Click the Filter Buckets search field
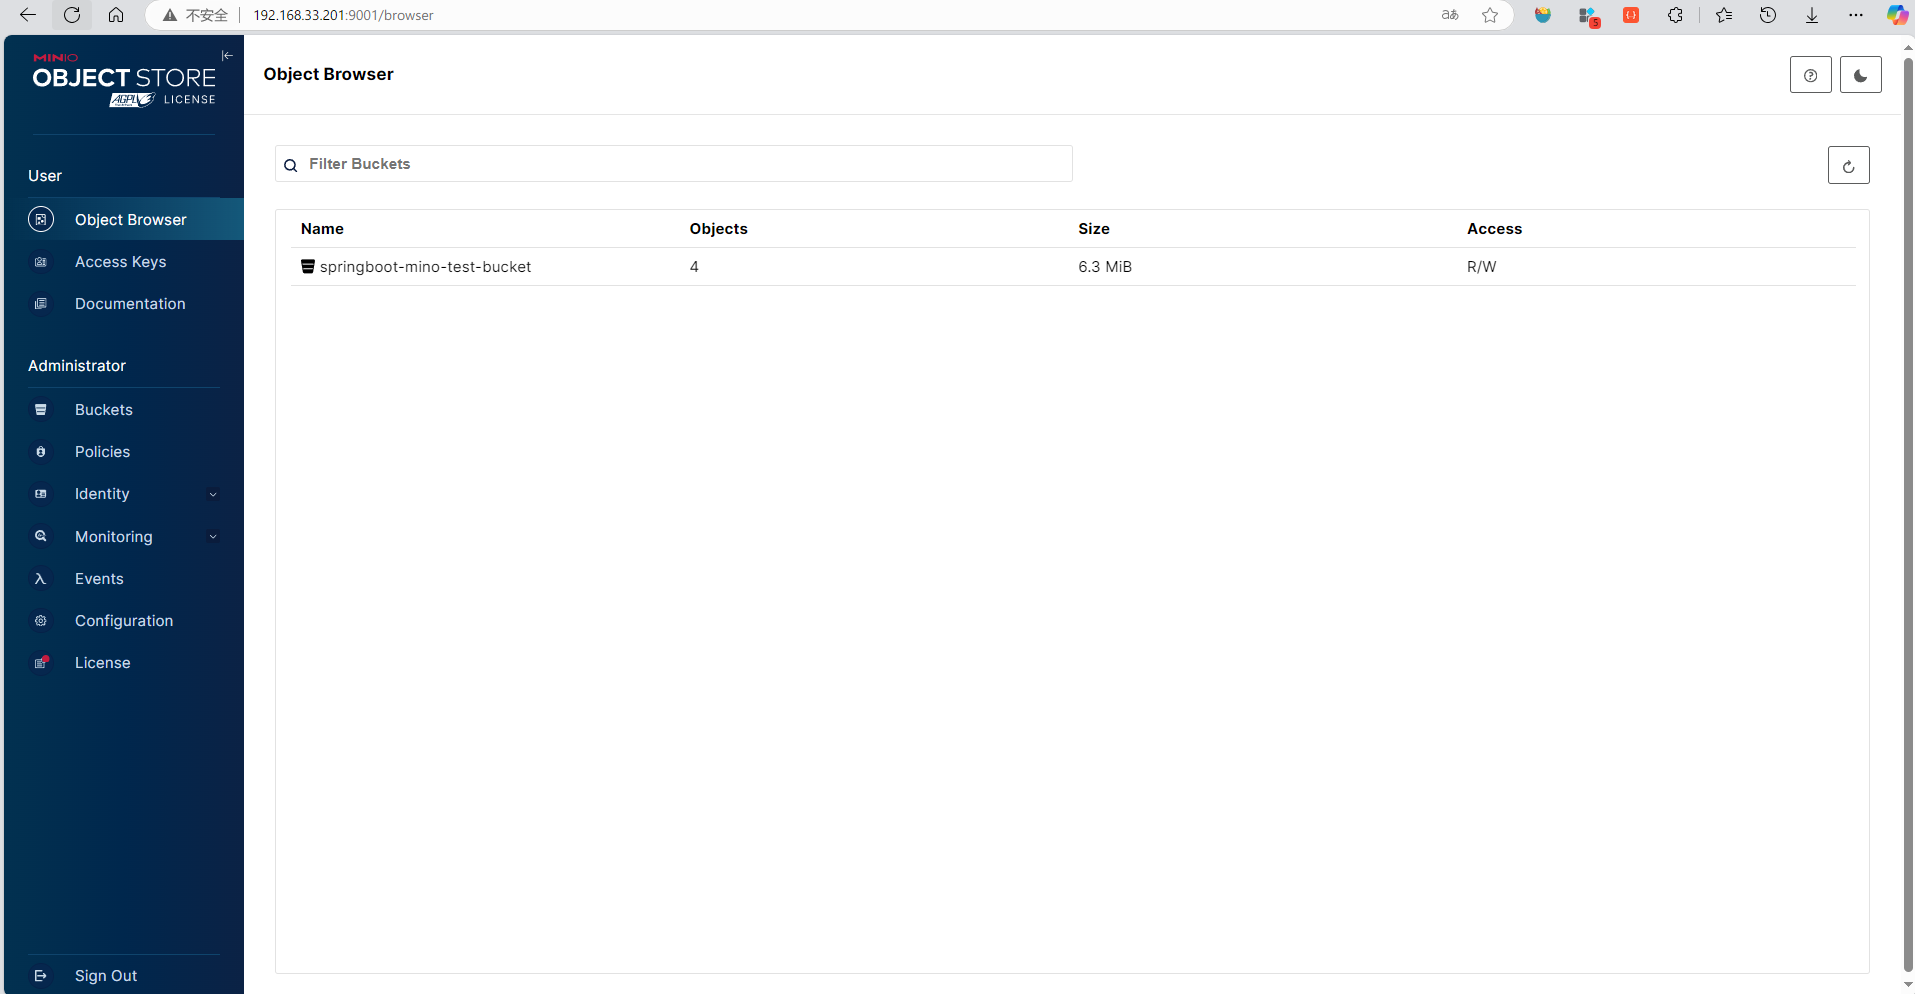1915x994 pixels. [x=673, y=164]
